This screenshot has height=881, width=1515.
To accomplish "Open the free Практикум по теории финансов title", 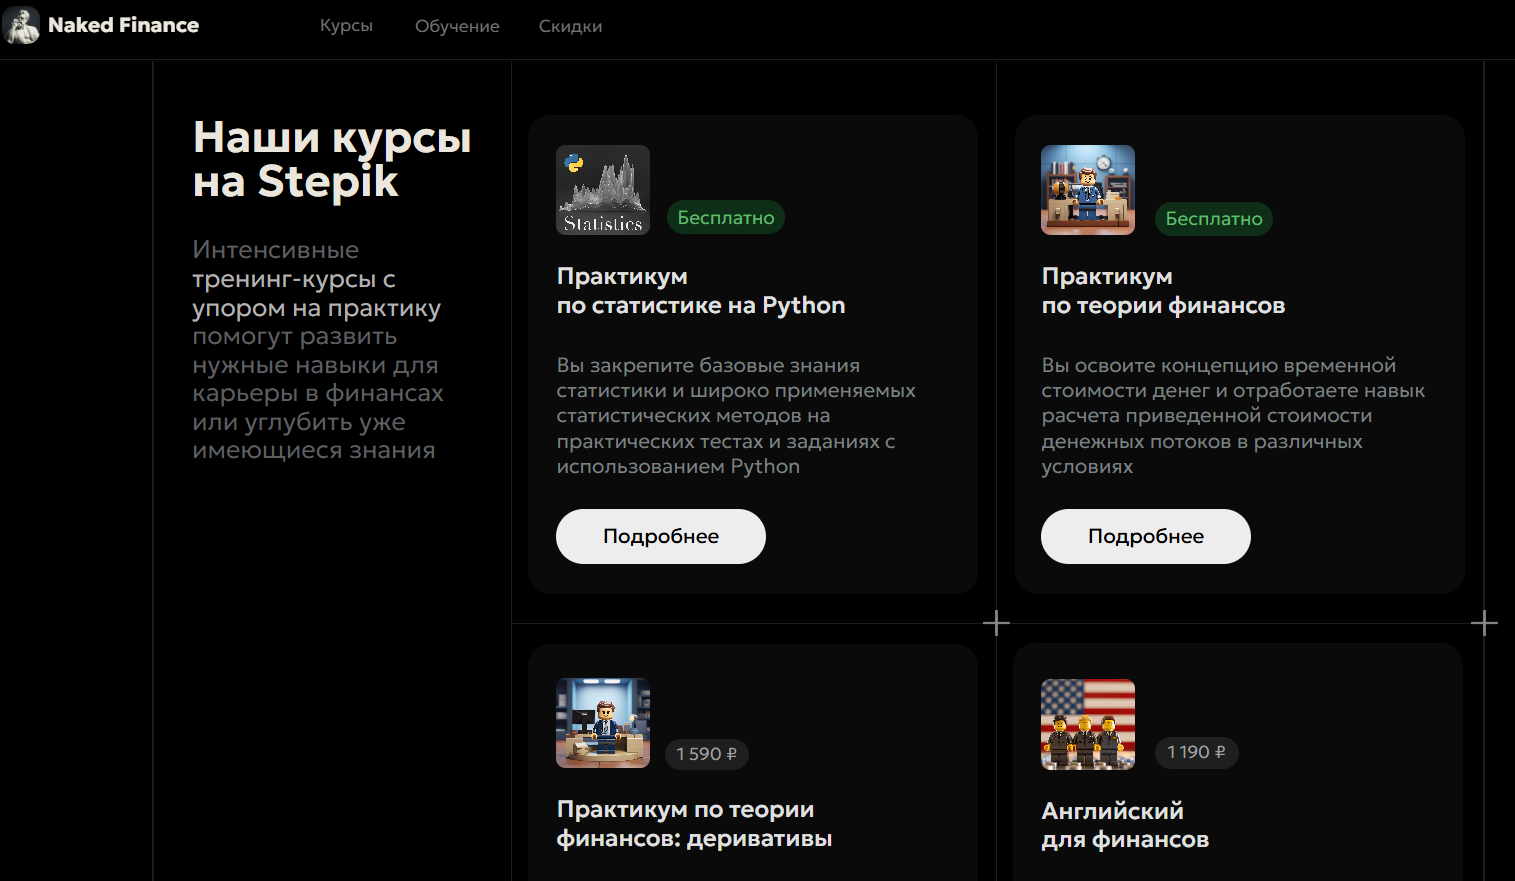I will (1162, 290).
